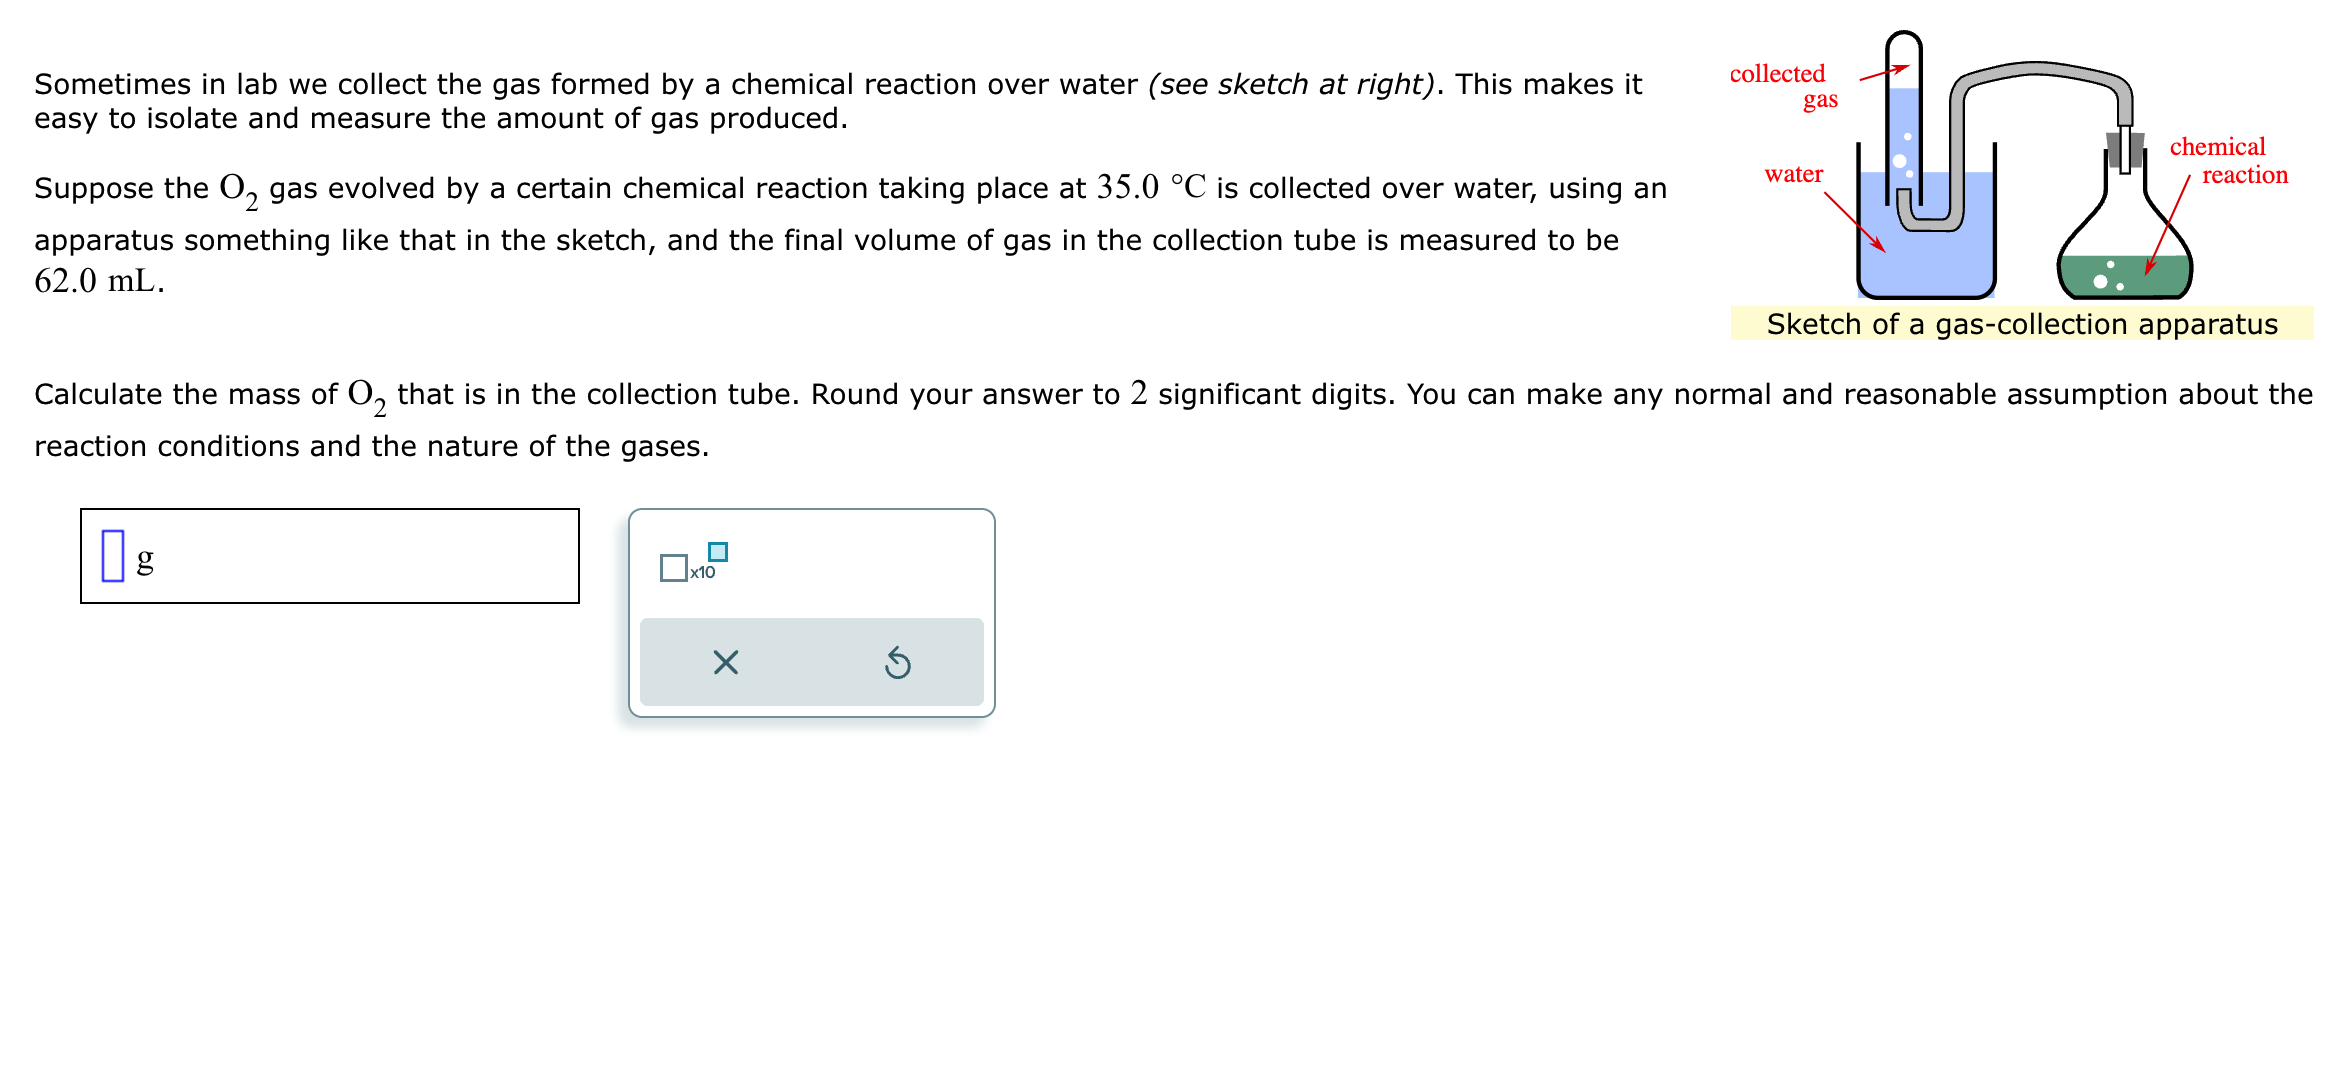Click the 35.0 °C temperature in the problem statement
Image resolution: width=2350 pixels, height=1080 pixels.
pos(1150,186)
